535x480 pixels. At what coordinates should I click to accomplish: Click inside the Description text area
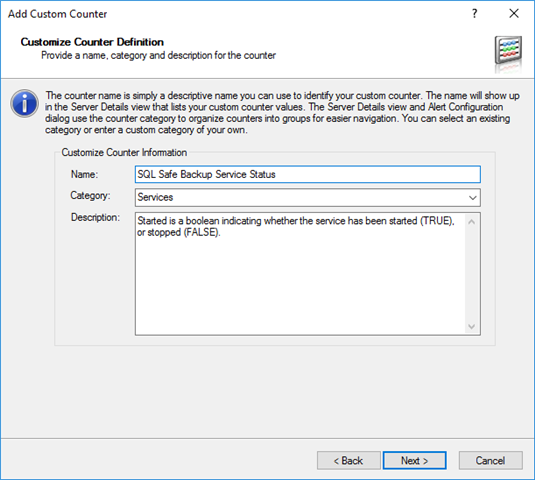[x=300, y=274]
